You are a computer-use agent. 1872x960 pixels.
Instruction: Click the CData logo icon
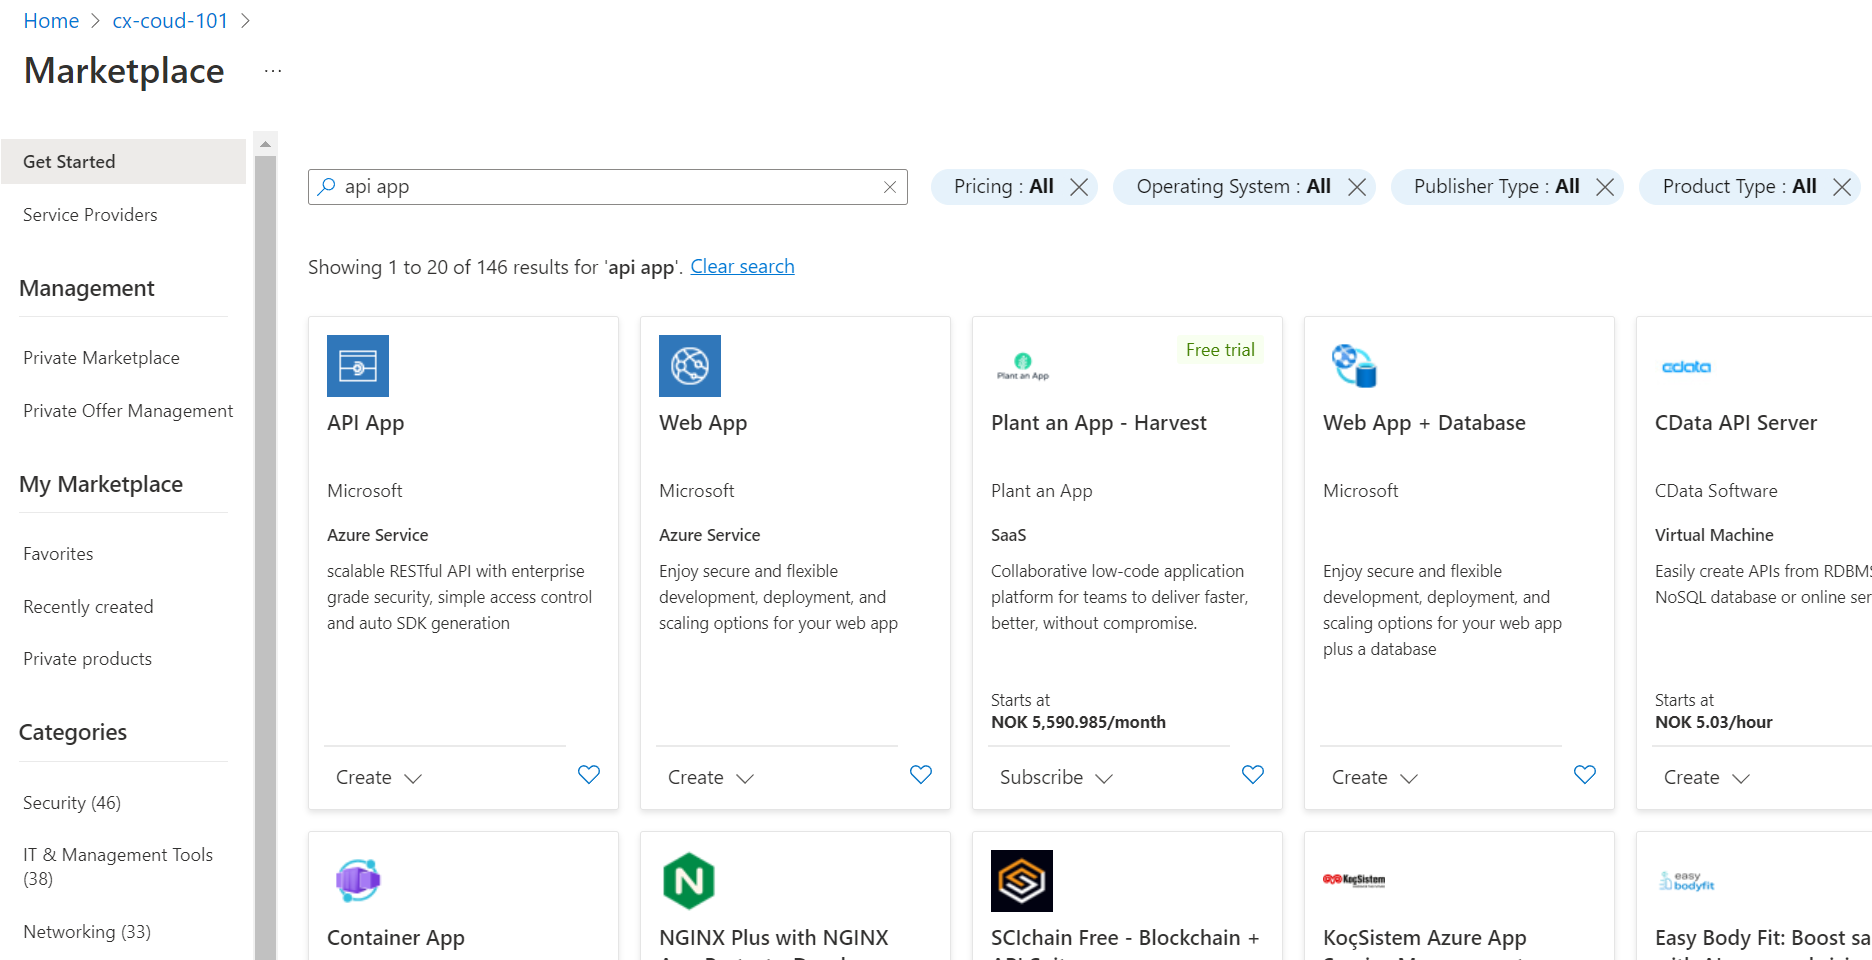1686,367
